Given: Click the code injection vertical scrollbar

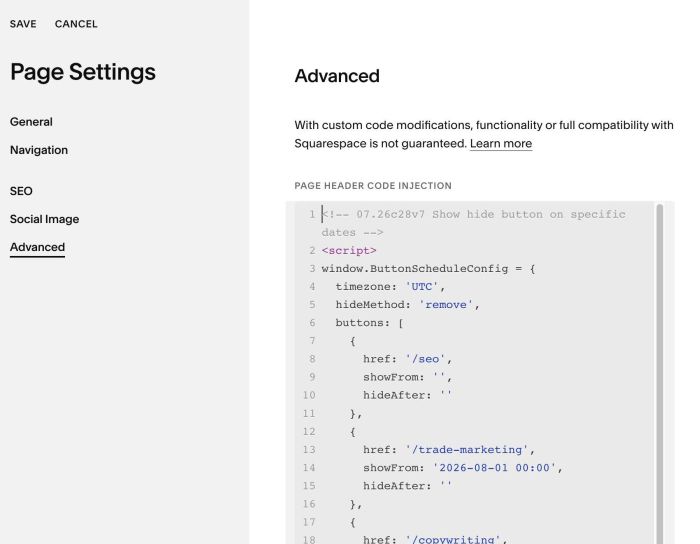Looking at the screenshot, I should pyautogui.click(x=659, y=374).
